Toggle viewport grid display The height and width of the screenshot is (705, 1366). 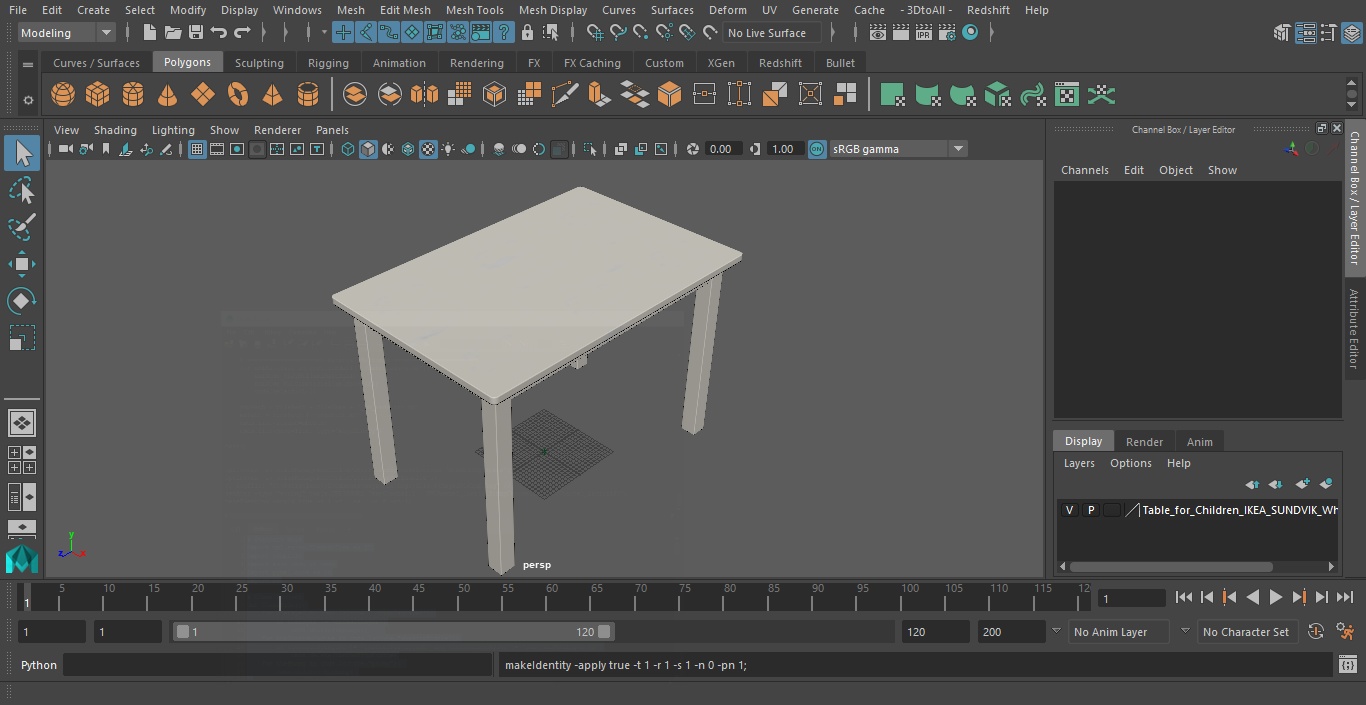[x=197, y=149]
